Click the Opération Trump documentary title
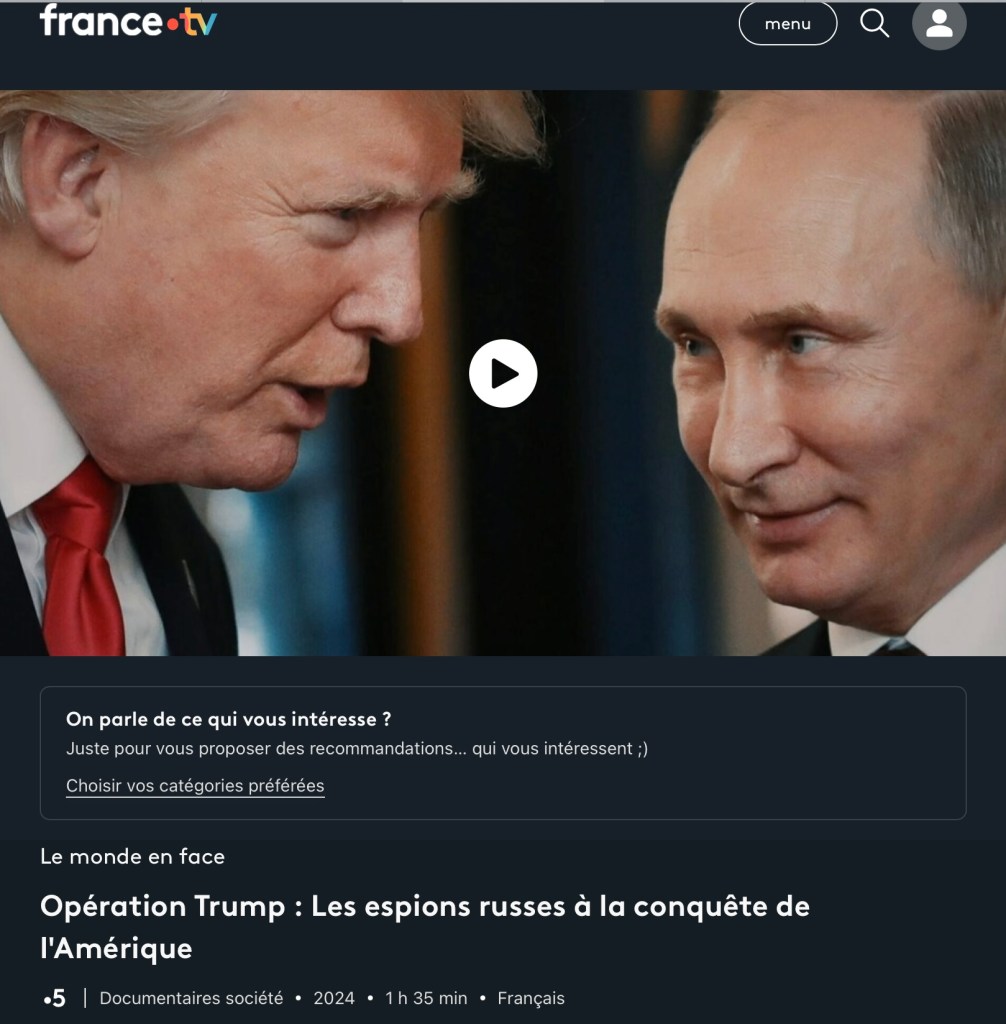 (x=425, y=927)
